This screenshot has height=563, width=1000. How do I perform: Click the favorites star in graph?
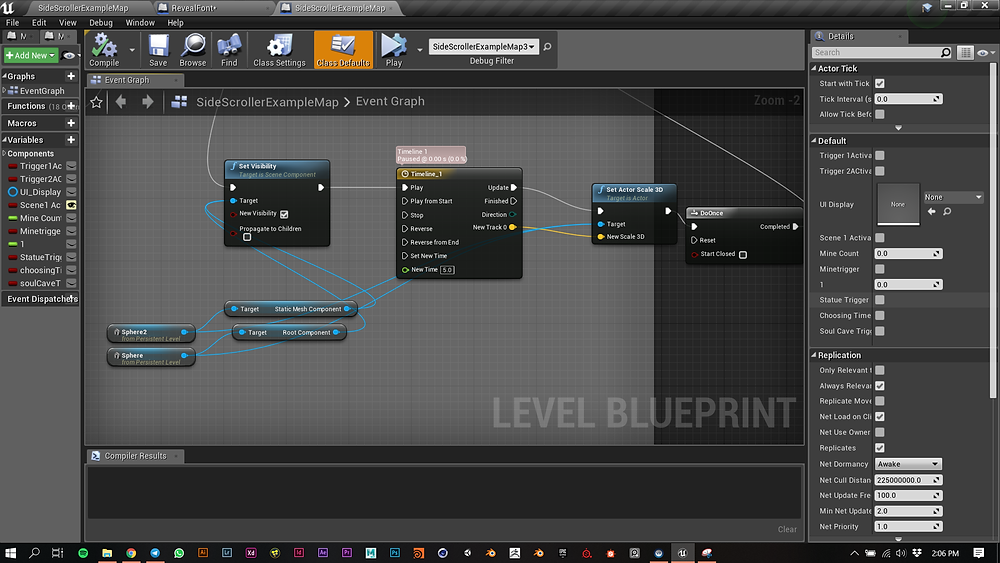(96, 102)
